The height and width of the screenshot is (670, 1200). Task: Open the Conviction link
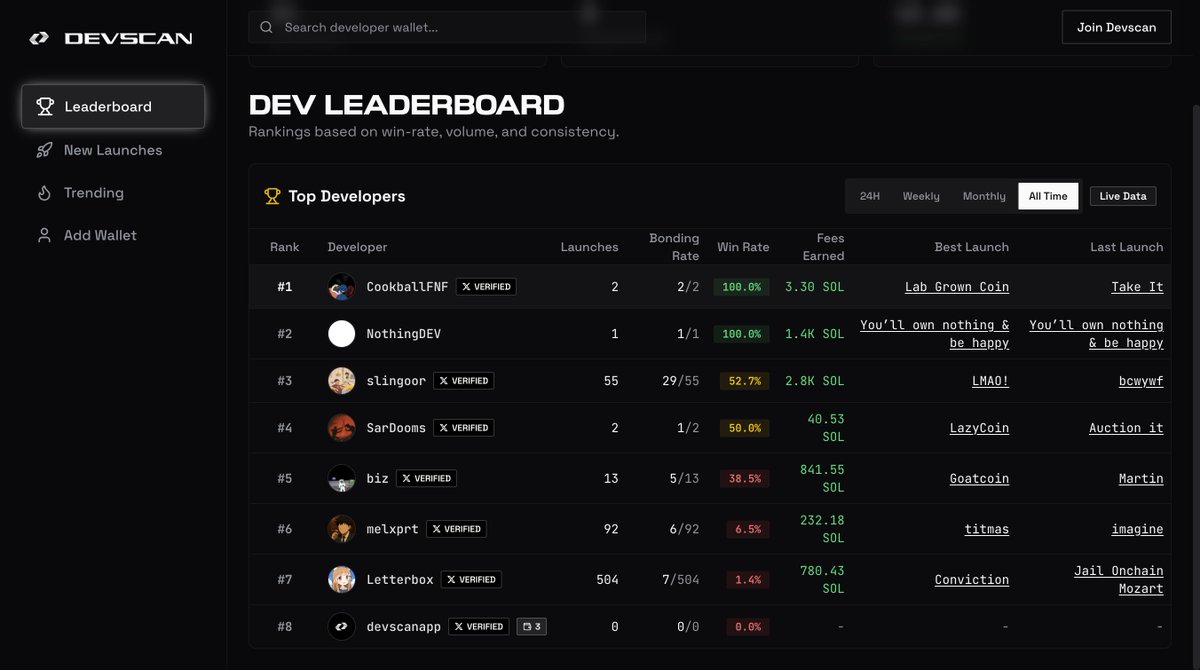pyautogui.click(x=972, y=580)
